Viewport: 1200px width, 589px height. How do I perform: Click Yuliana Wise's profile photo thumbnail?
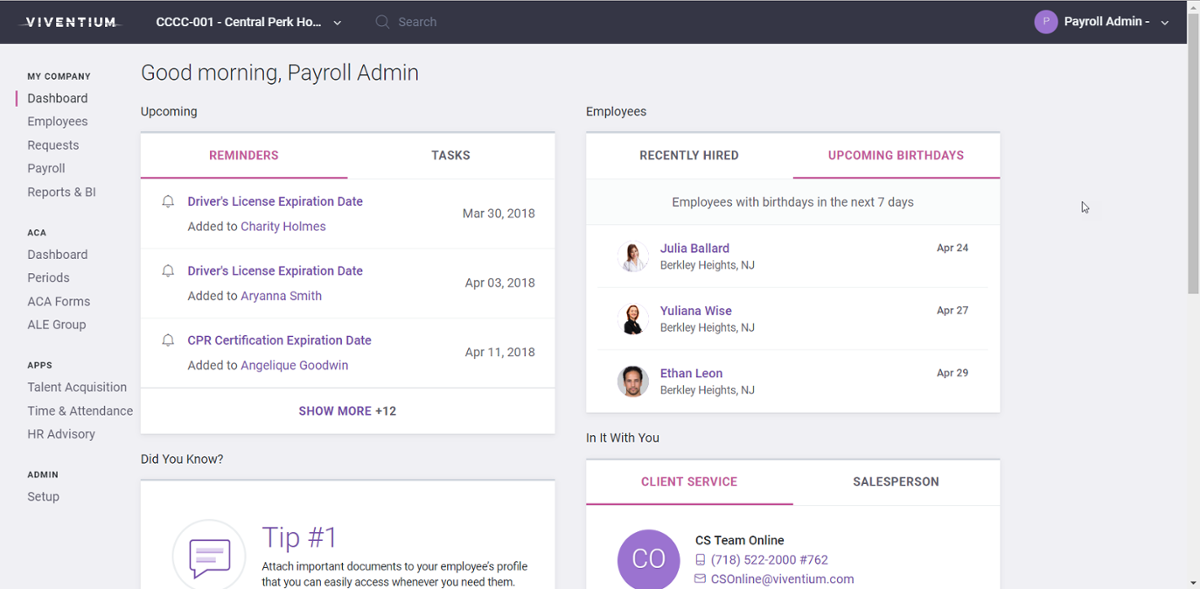click(633, 318)
